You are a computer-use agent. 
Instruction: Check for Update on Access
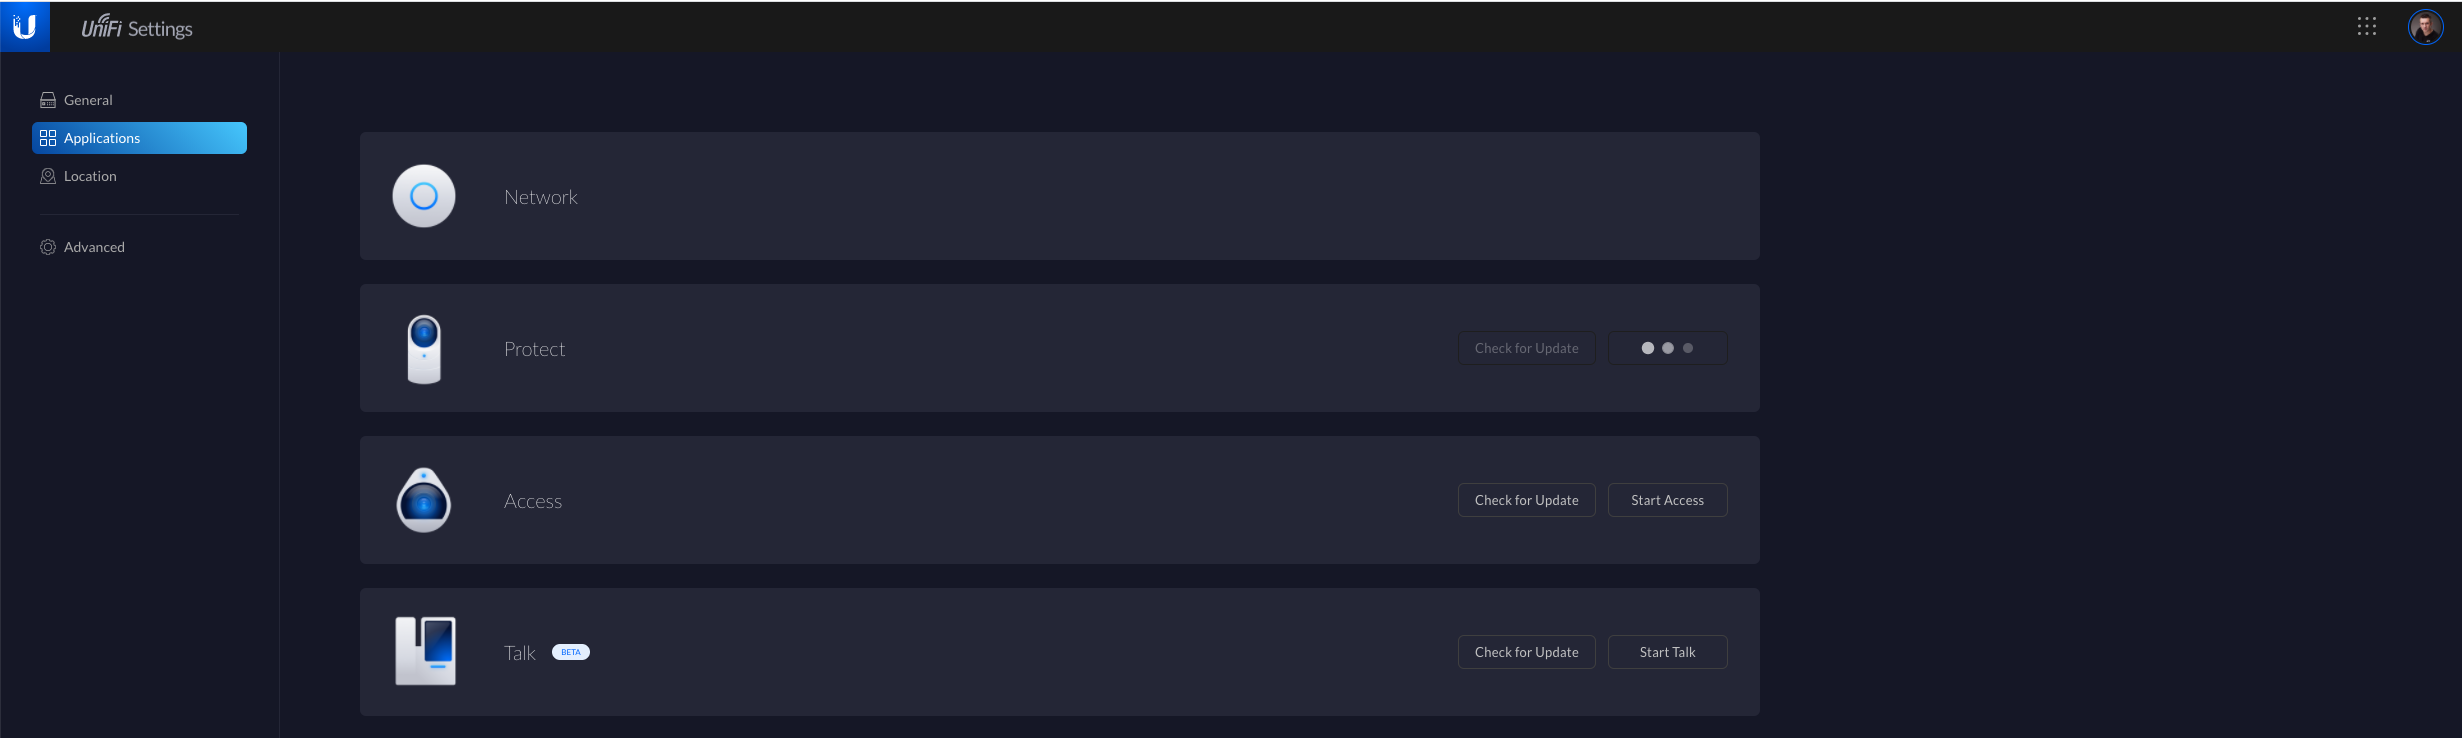click(x=1526, y=500)
